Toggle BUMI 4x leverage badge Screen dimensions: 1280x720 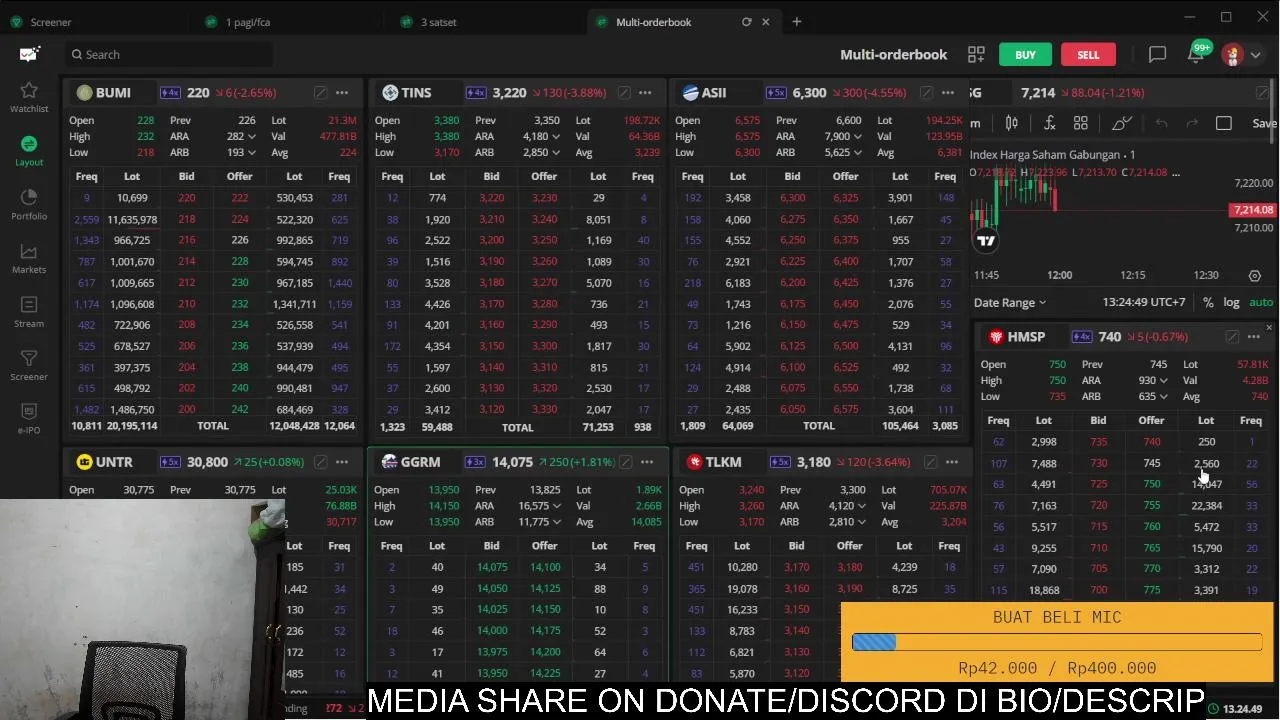click(x=169, y=93)
